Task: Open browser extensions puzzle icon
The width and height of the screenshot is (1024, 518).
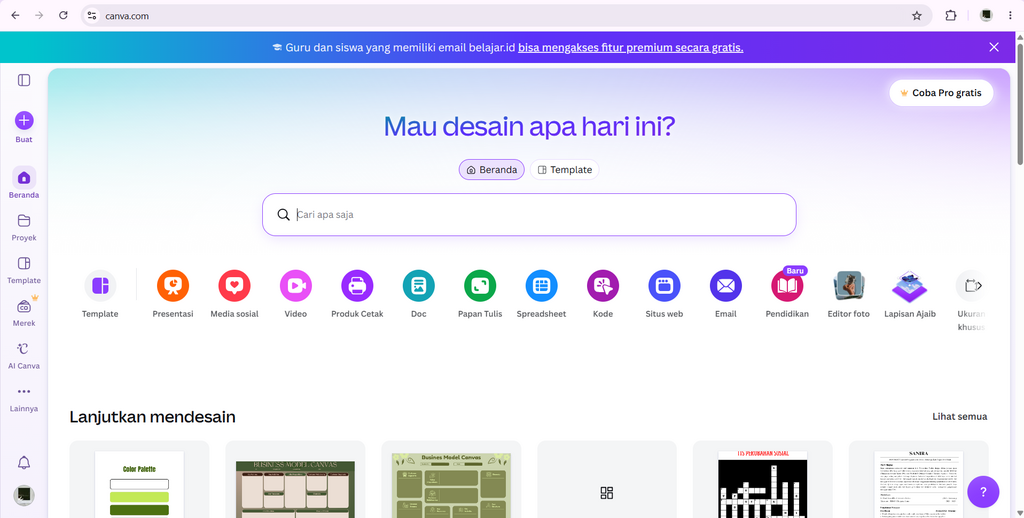Action: [x=951, y=16]
